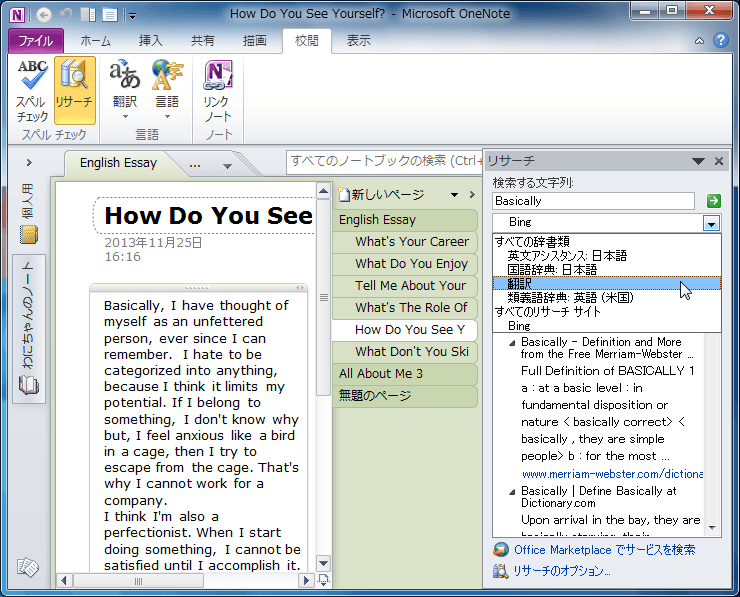Screen dimensions: 740x597
Task: Open the New Page (新しいページ) dropdown arrow
Action: (x=454, y=195)
